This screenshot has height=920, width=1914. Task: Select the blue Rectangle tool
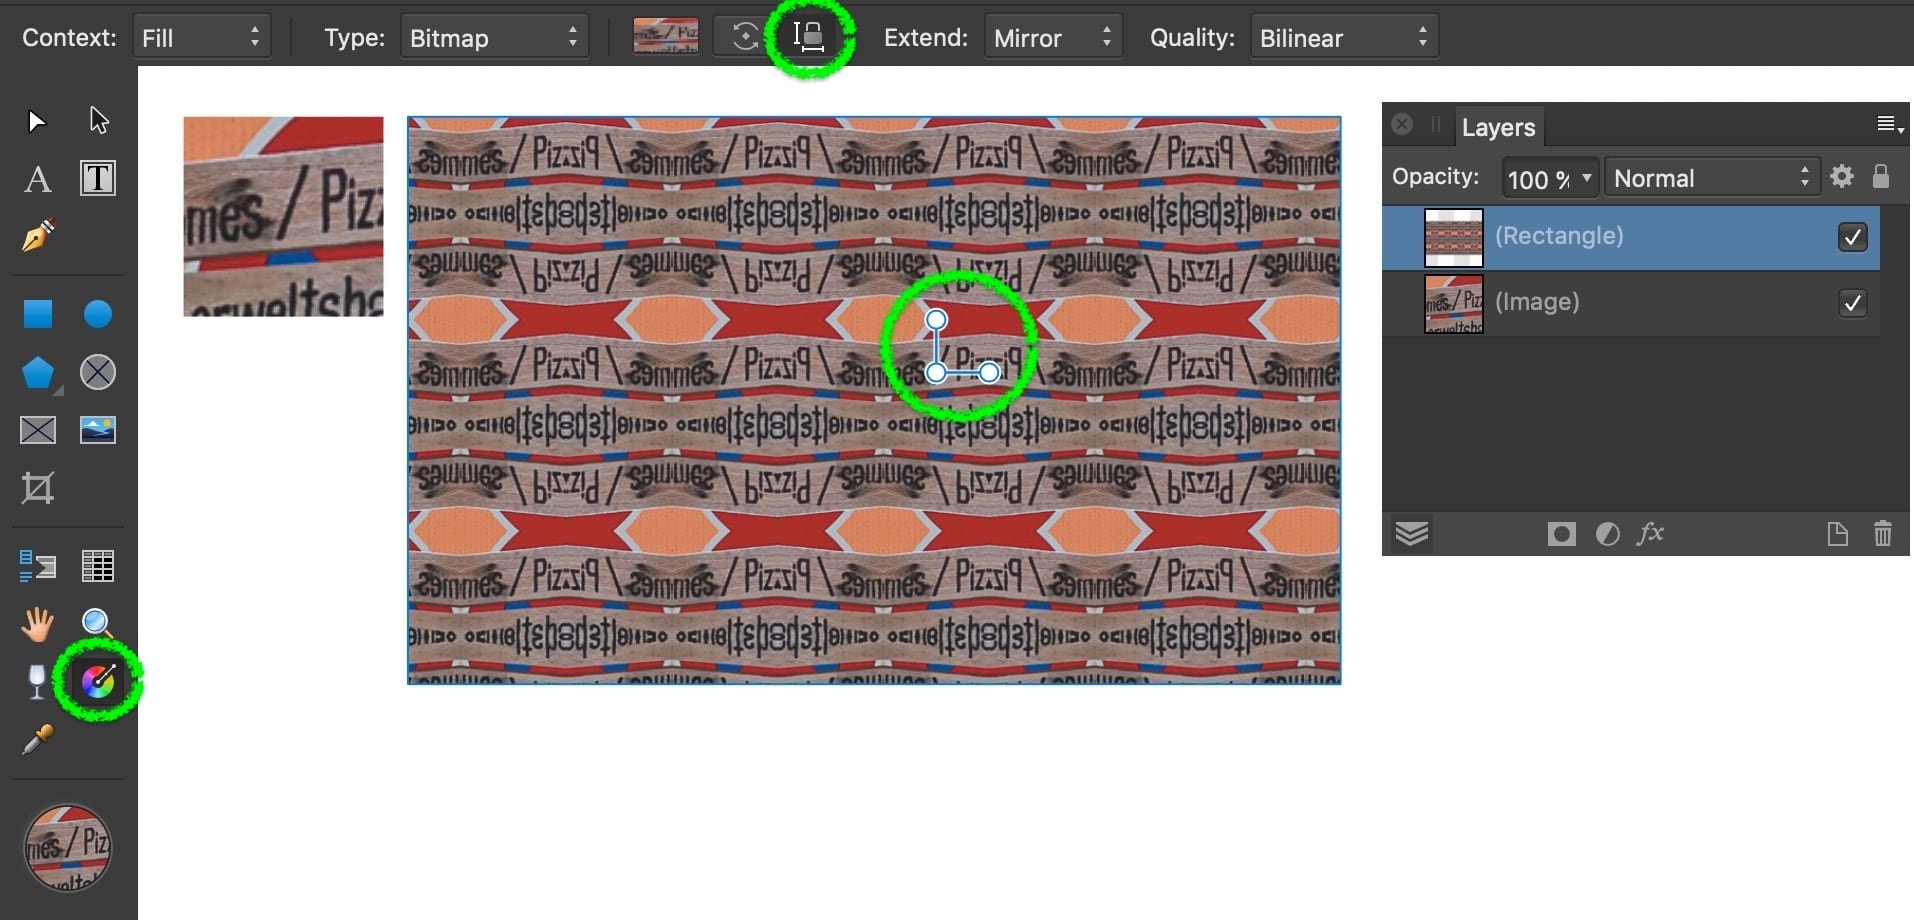coord(38,314)
